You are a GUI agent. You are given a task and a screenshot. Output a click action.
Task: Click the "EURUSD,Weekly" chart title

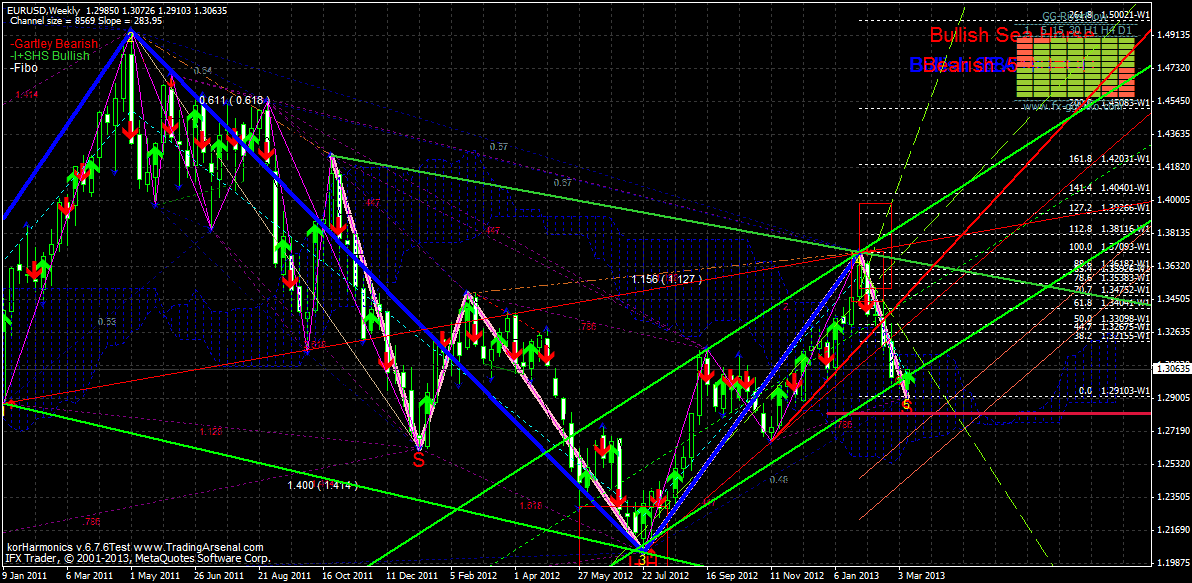(x=44, y=10)
